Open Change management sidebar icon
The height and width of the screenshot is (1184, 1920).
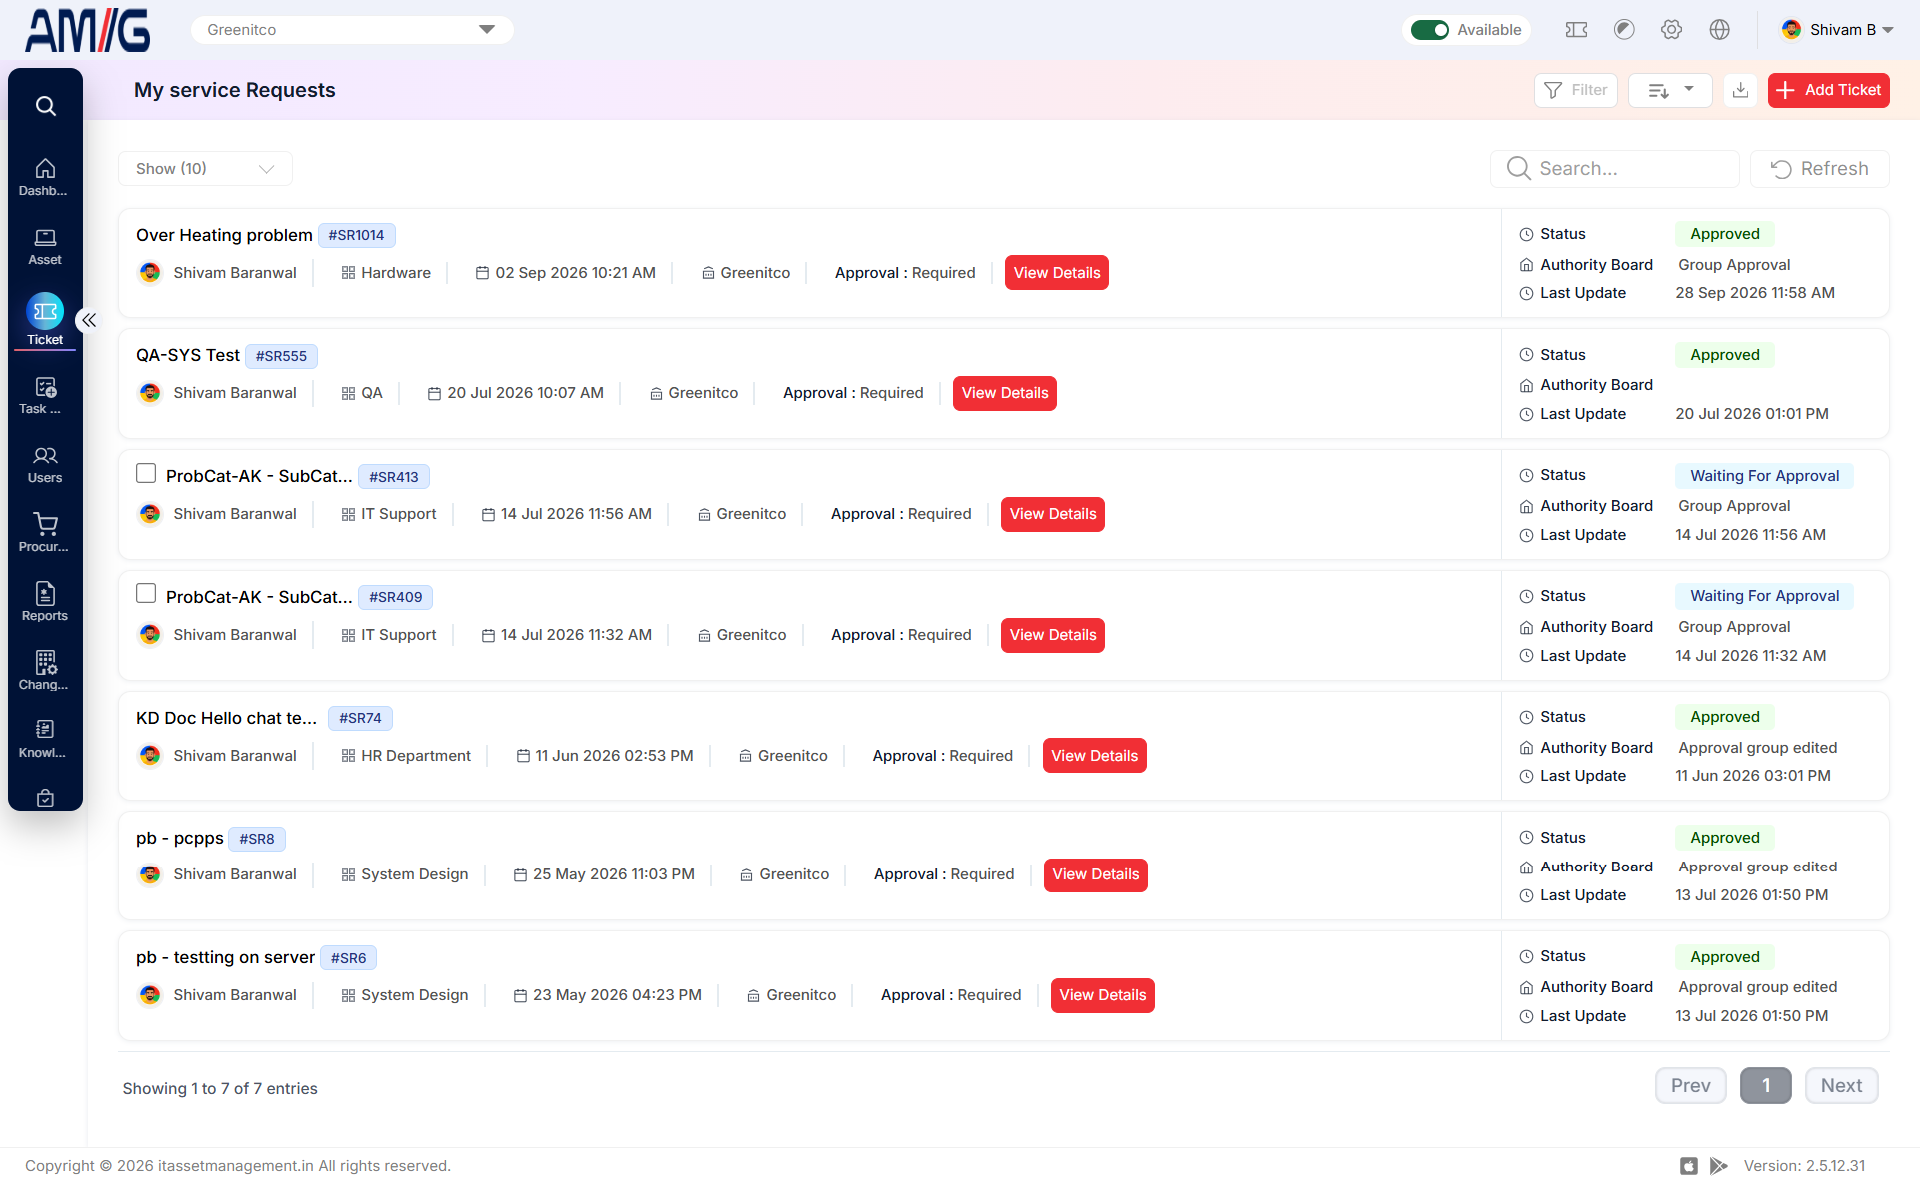click(x=45, y=671)
